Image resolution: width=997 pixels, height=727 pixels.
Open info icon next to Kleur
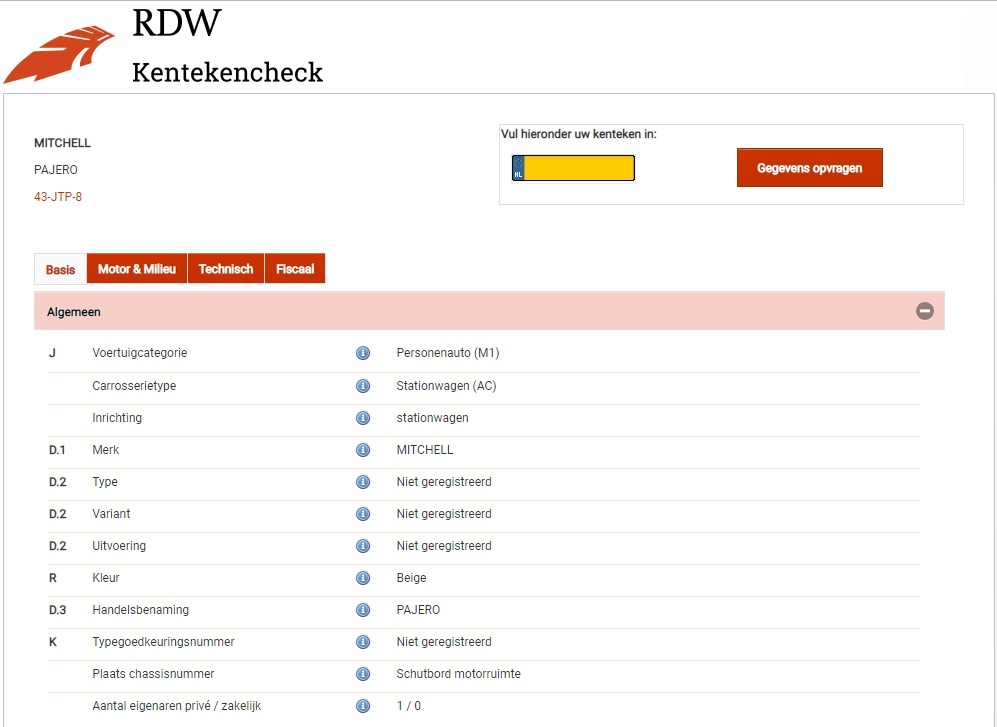click(363, 578)
